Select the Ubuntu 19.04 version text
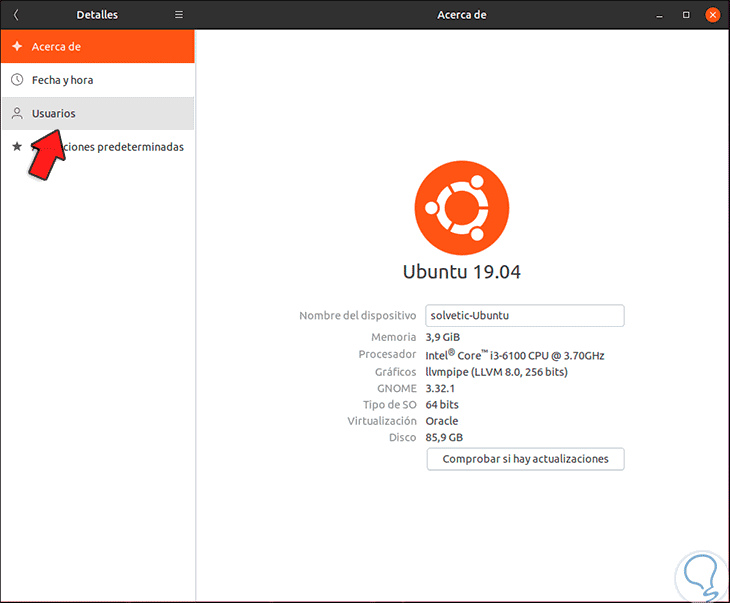This screenshot has height=603, width=730. coord(462,272)
